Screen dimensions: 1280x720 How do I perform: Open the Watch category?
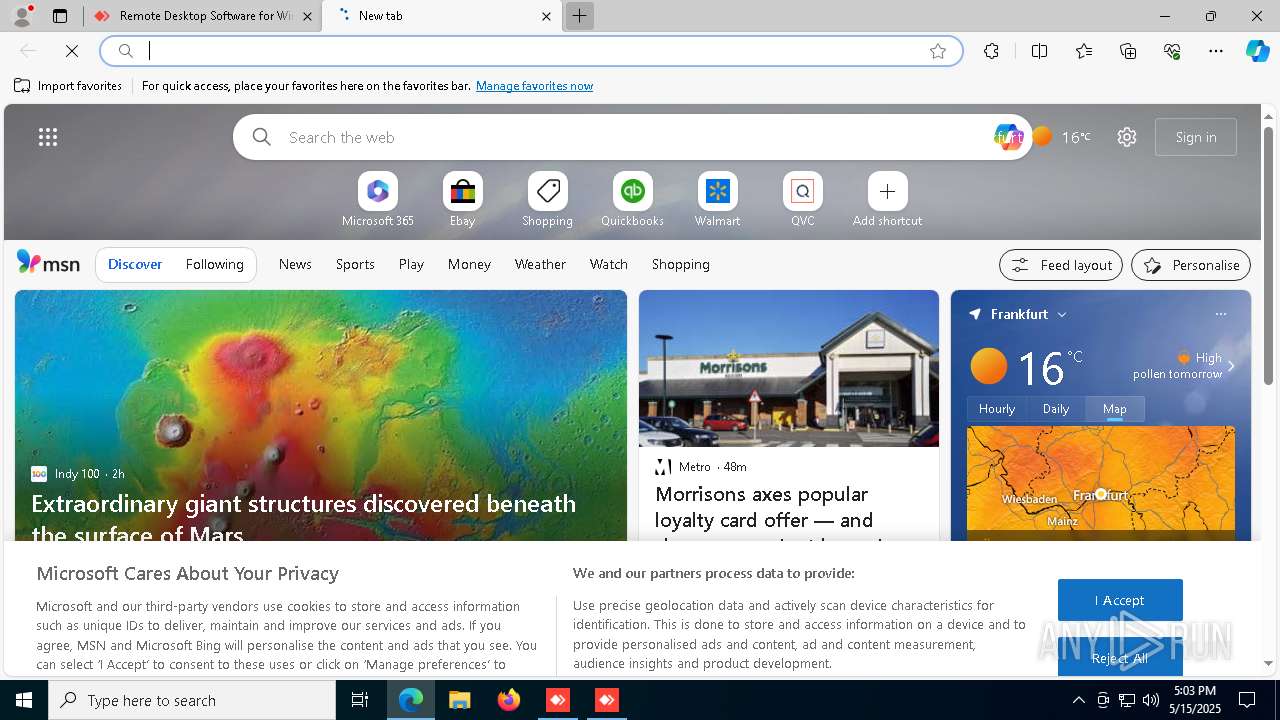[x=609, y=264]
